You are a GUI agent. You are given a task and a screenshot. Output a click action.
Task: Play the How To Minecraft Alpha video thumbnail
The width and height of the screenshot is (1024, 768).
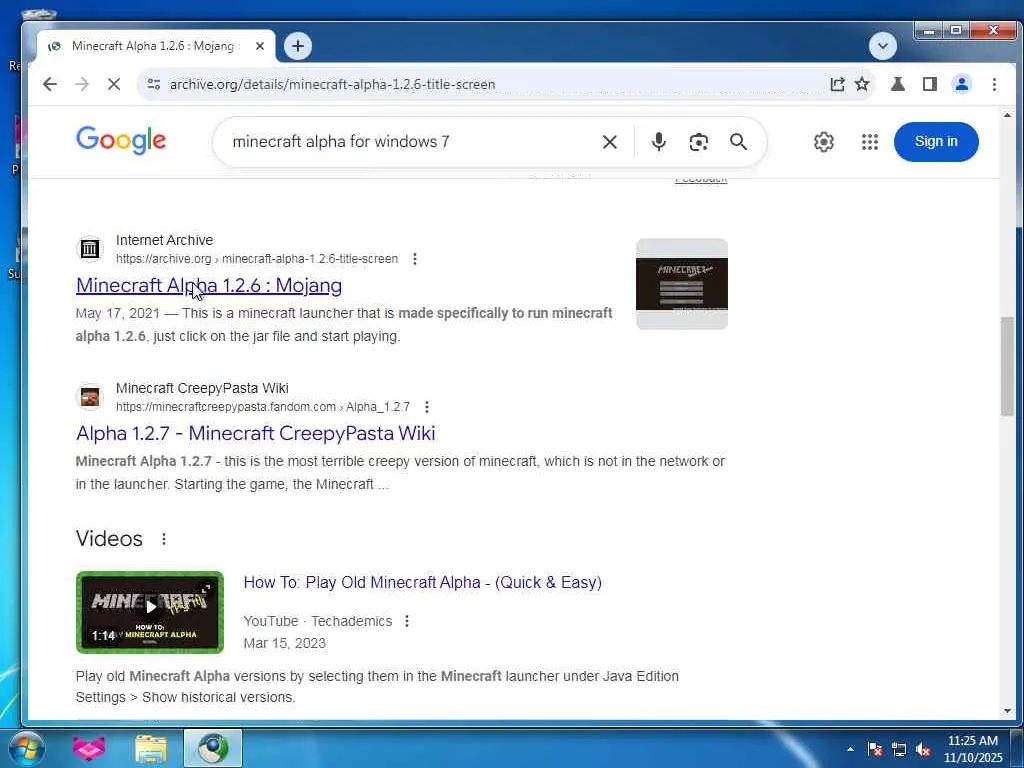tap(150, 612)
